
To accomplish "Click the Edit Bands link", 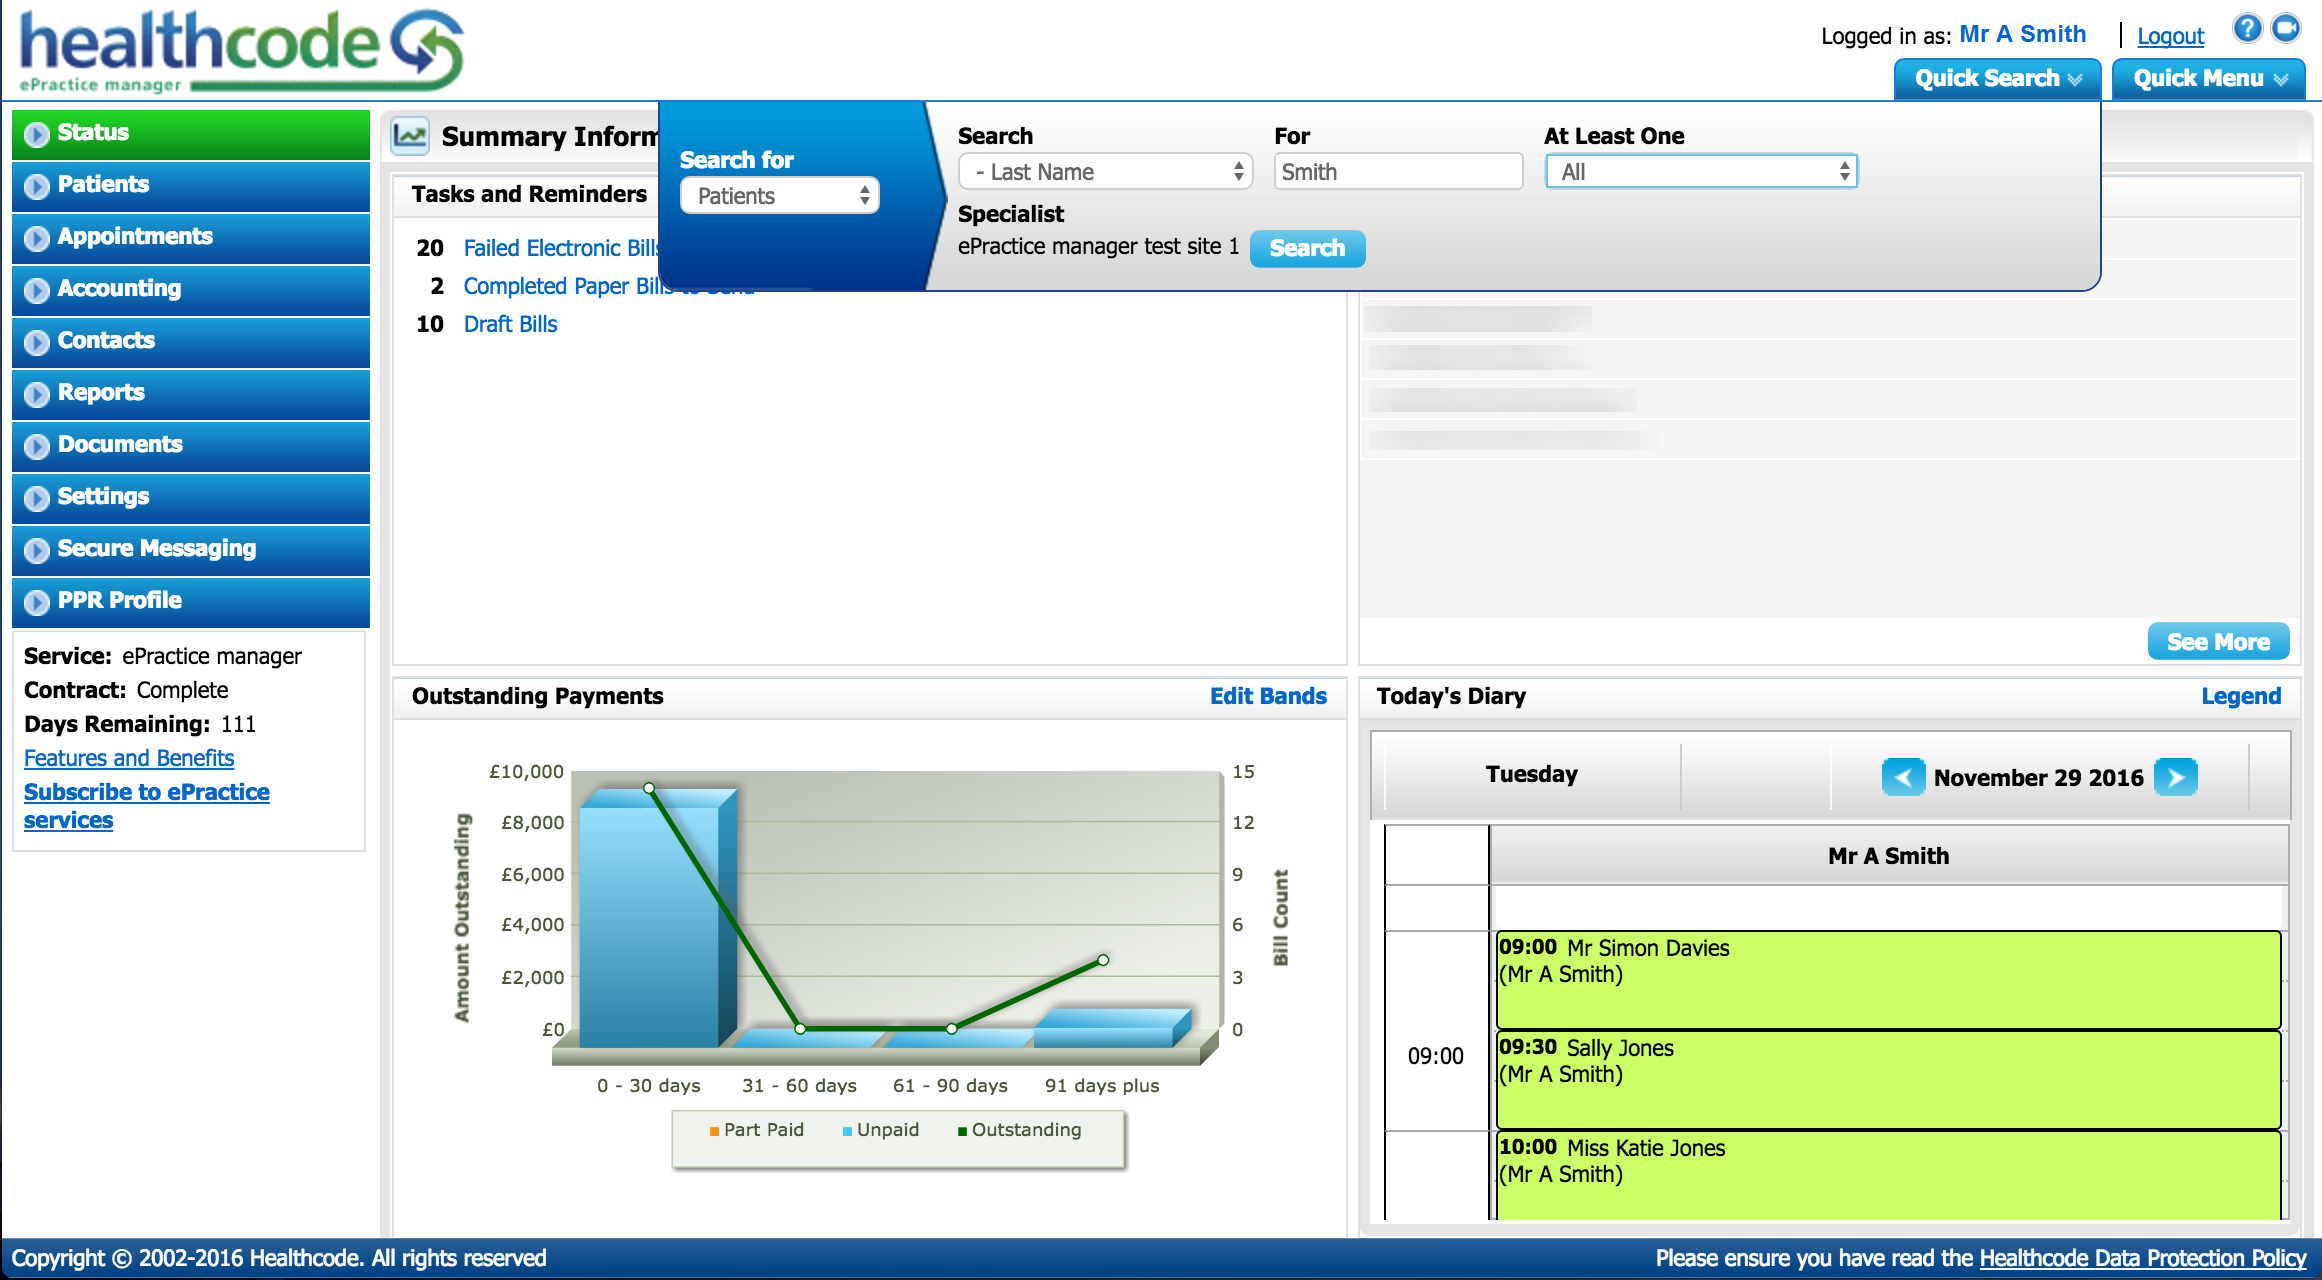I will [x=1268, y=696].
